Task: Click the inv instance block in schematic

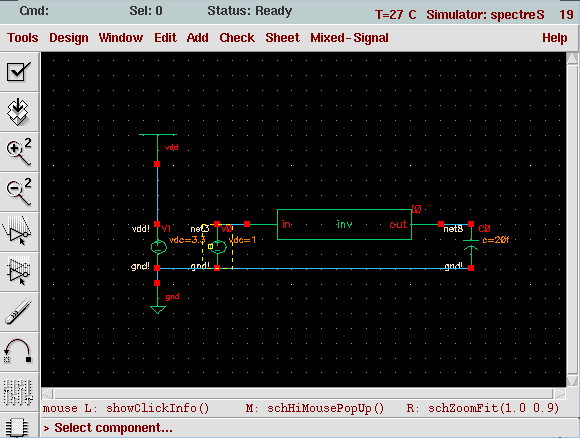Action: coord(344,225)
